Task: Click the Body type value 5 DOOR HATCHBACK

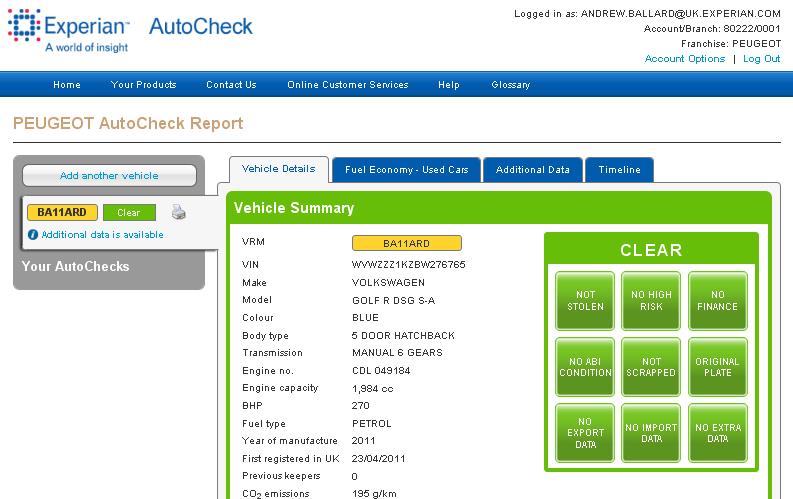Action: tap(403, 335)
